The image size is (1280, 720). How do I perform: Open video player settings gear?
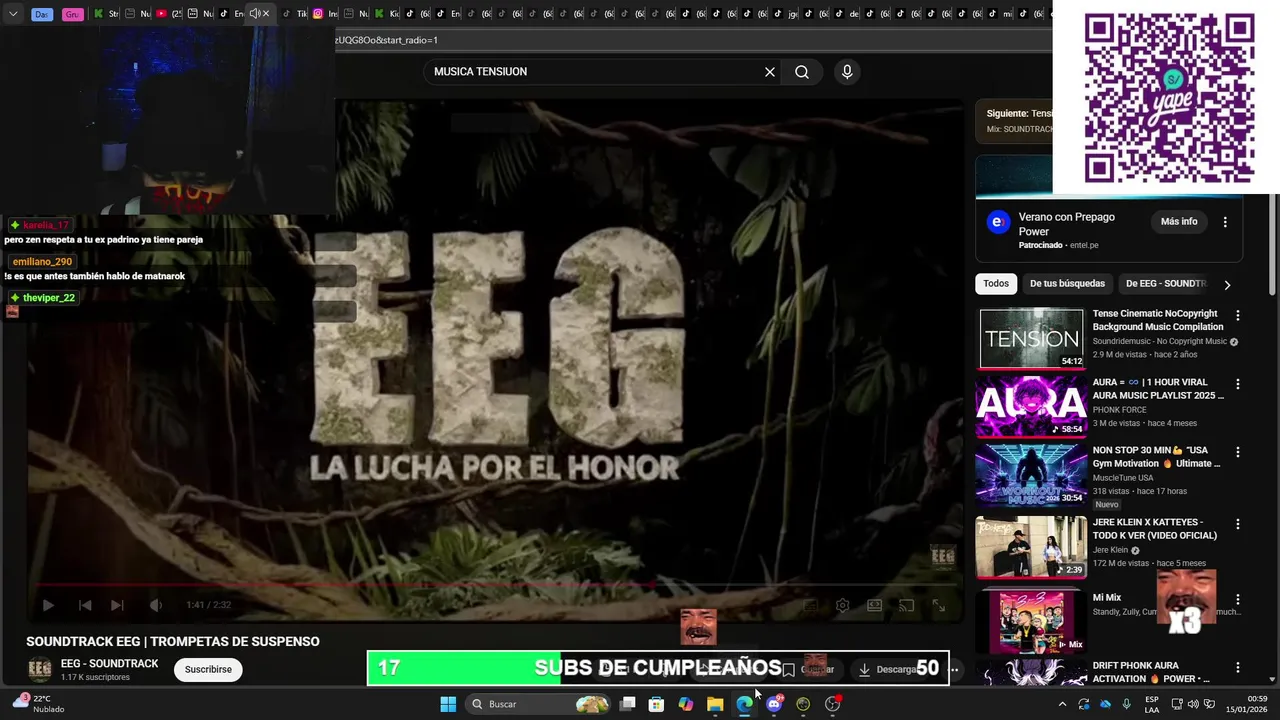[843, 605]
